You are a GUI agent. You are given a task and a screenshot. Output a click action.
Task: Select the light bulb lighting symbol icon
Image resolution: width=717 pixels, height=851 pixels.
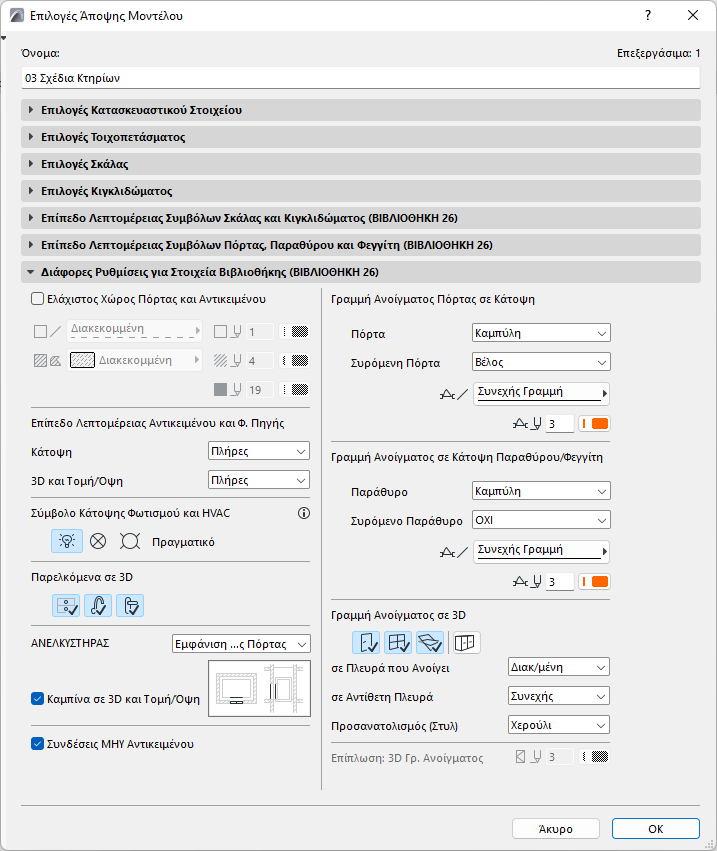click(x=67, y=541)
